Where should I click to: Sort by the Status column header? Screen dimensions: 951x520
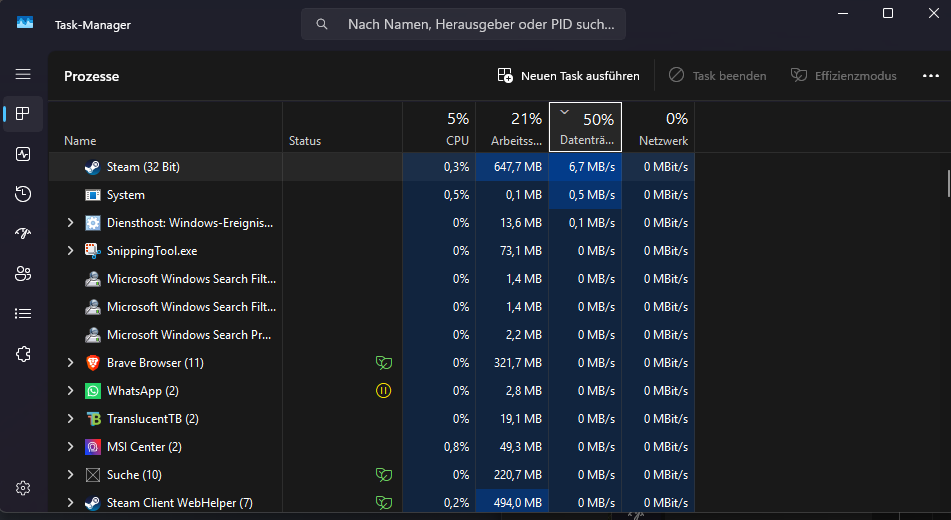tap(343, 127)
